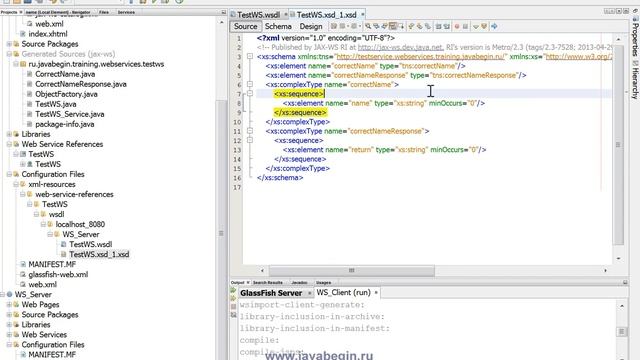Click editor Forward navigation icon
The width and height of the screenshot is (640, 360).
[354, 26]
